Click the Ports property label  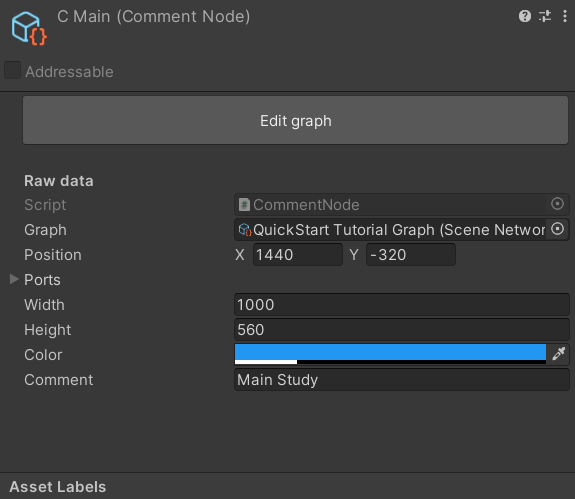point(42,280)
